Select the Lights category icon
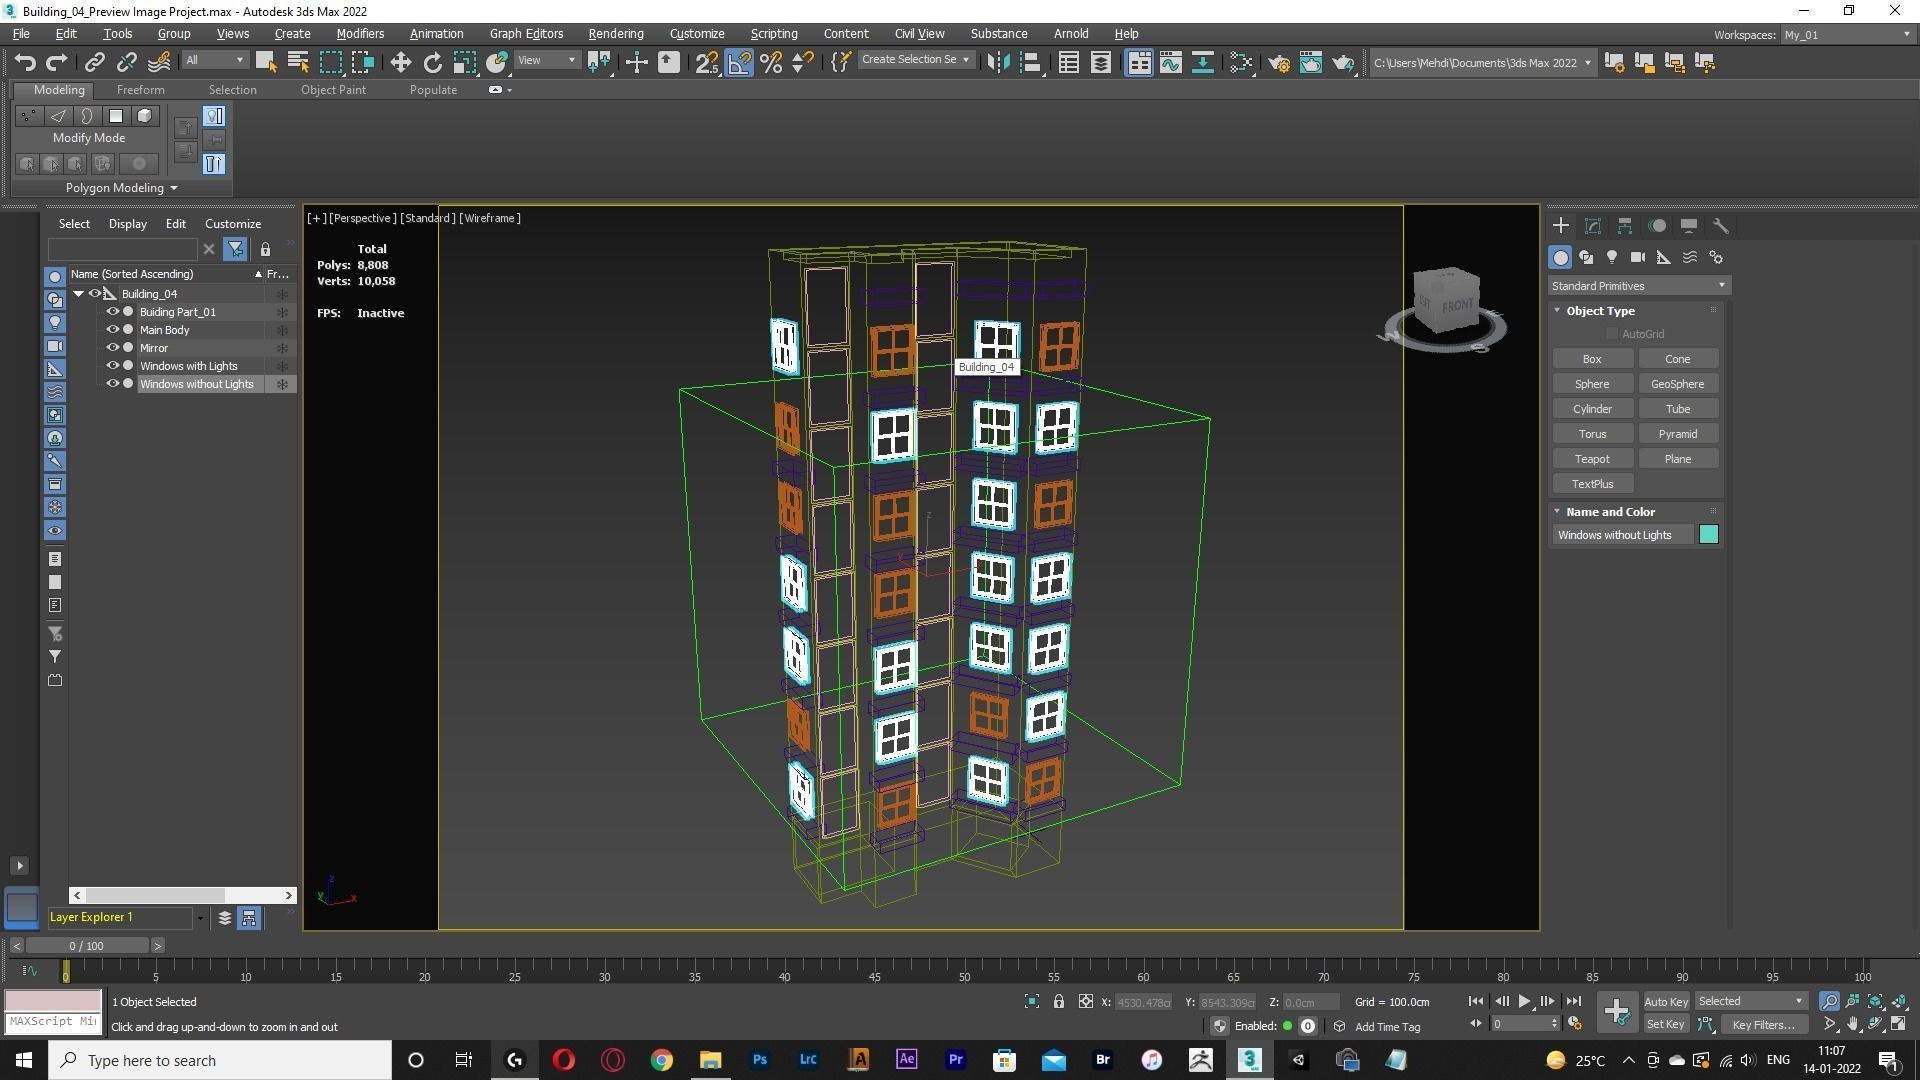 [1612, 257]
